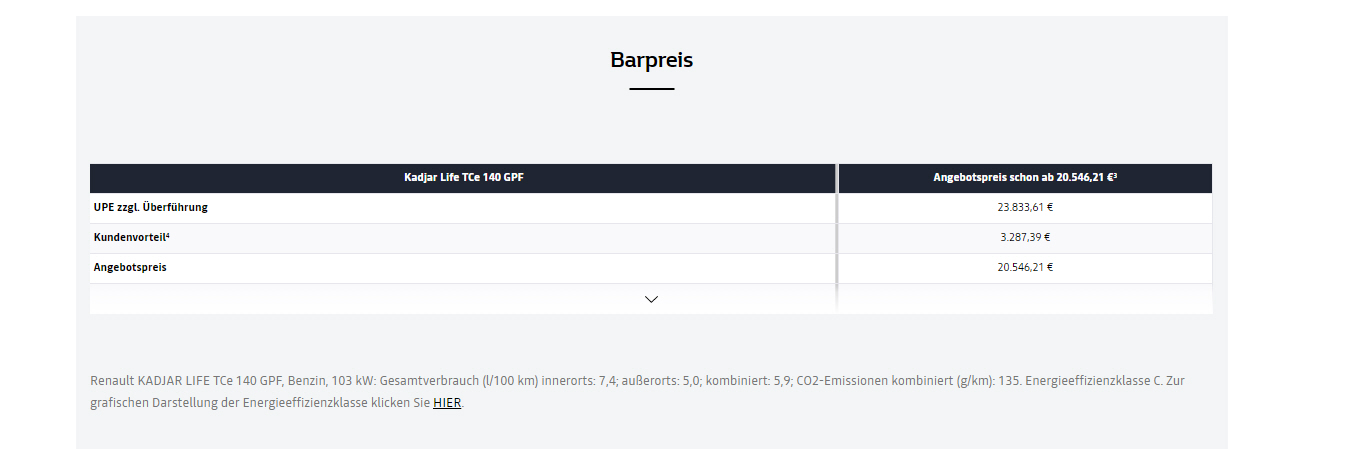
Task: Click the 20.546,21 € offer price cell
Action: [x=1025, y=267]
